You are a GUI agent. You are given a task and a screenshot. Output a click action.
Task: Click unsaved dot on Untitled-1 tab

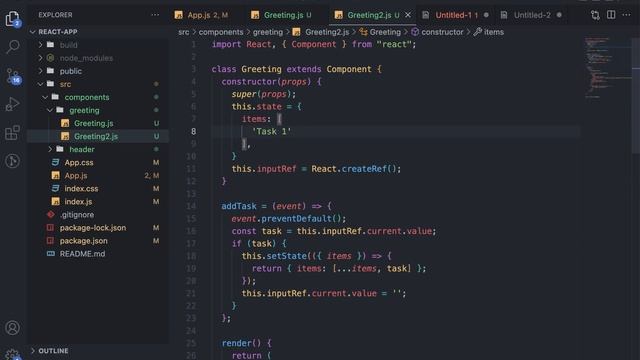click(x=486, y=15)
